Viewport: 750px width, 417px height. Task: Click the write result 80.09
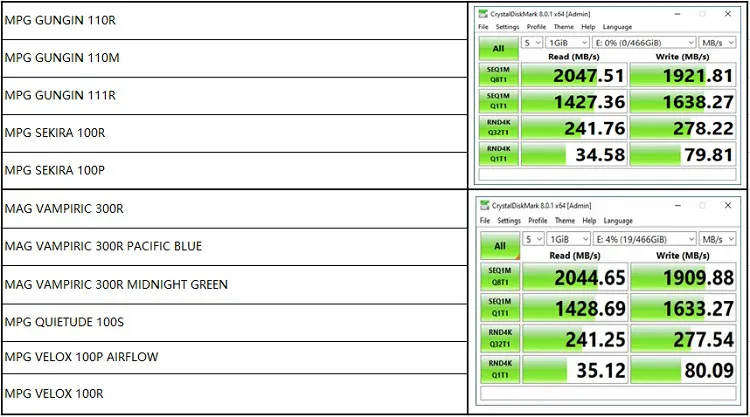click(684, 370)
